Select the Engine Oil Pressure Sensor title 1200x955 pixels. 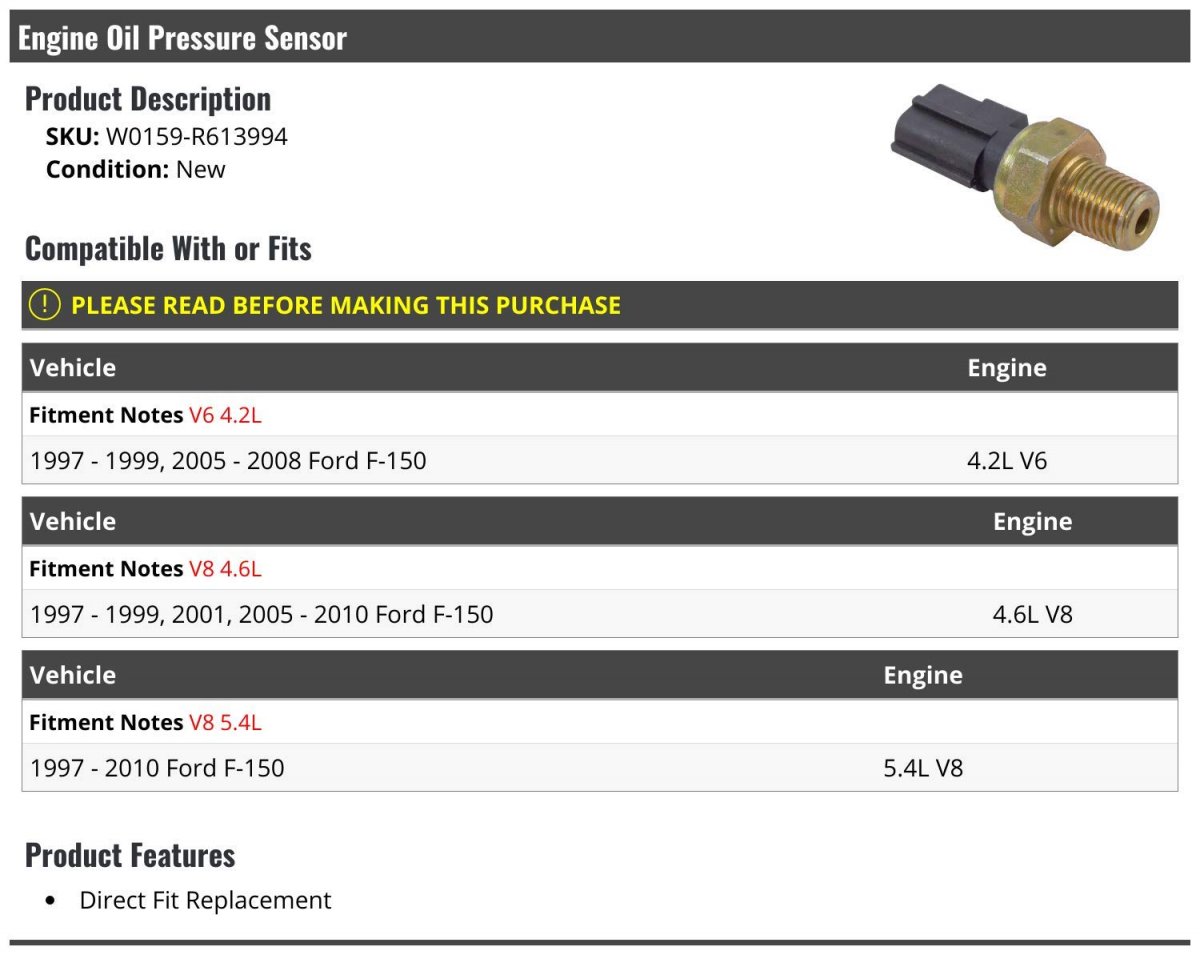click(182, 38)
